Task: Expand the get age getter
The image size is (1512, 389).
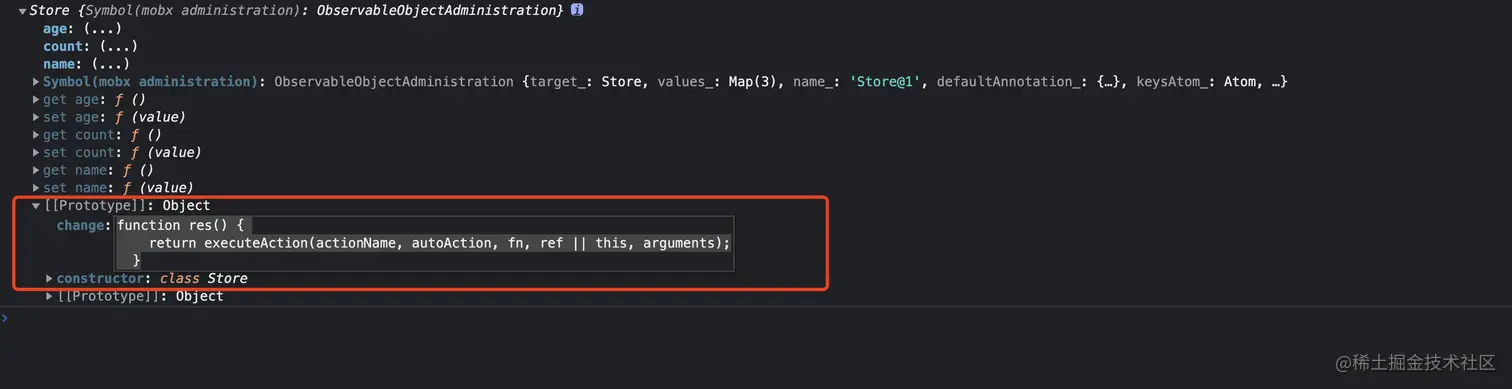Action: tap(36, 99)
